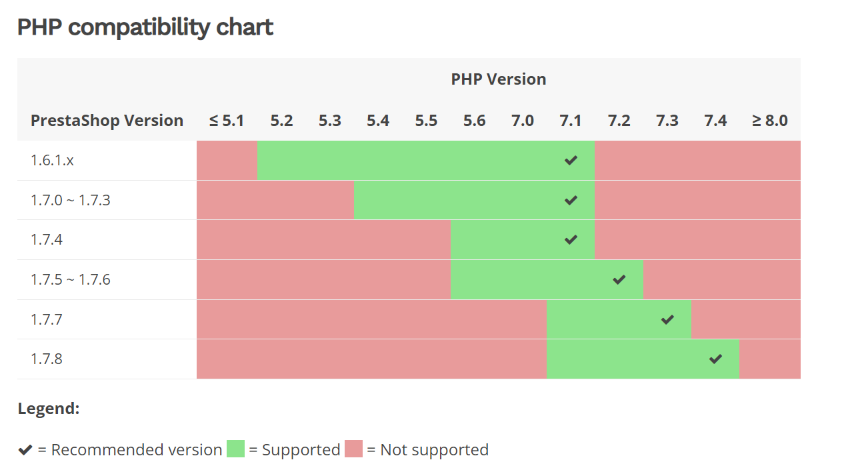Click the legend's Recommended version checkmark icon

click(x=25, y=450)
